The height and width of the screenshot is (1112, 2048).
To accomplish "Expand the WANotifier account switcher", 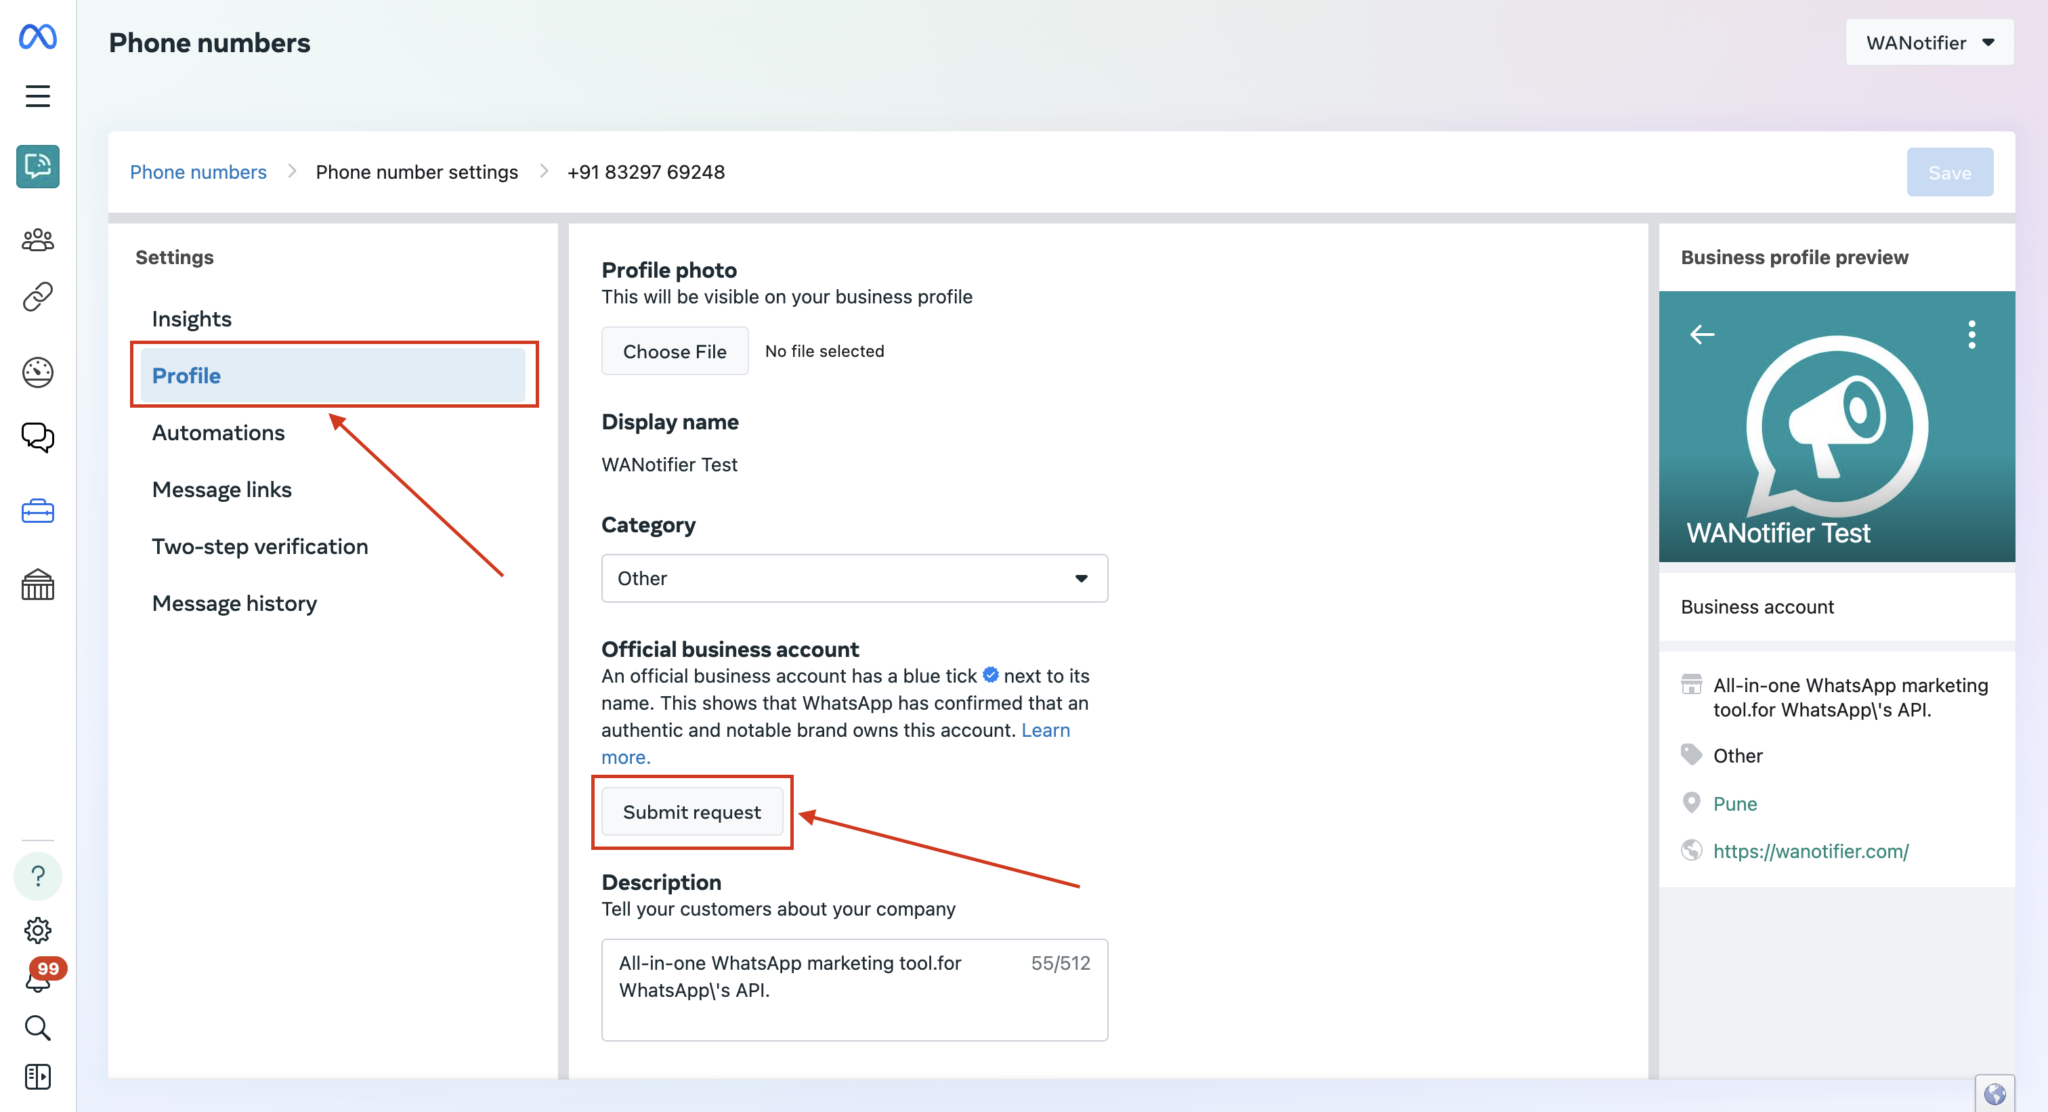I will (x=1929, y=42).
